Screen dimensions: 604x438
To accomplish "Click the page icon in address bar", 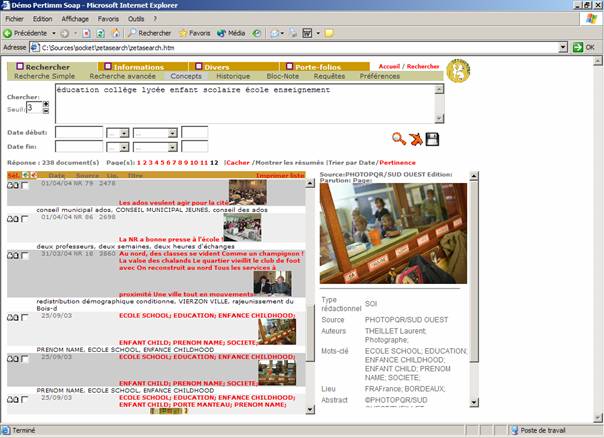I will (35, 47).
